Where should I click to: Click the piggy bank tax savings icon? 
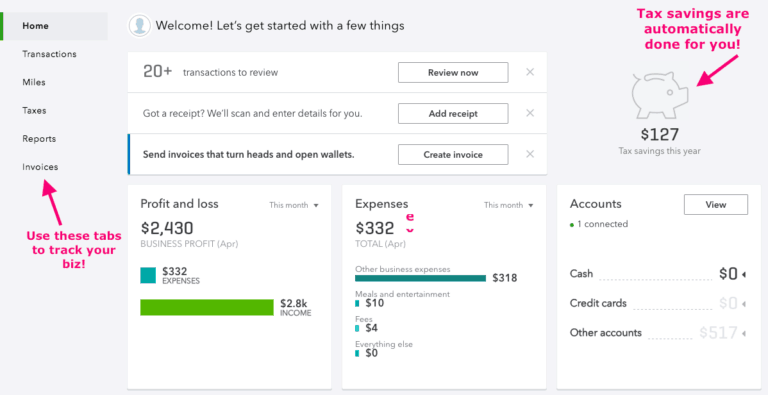660,95
